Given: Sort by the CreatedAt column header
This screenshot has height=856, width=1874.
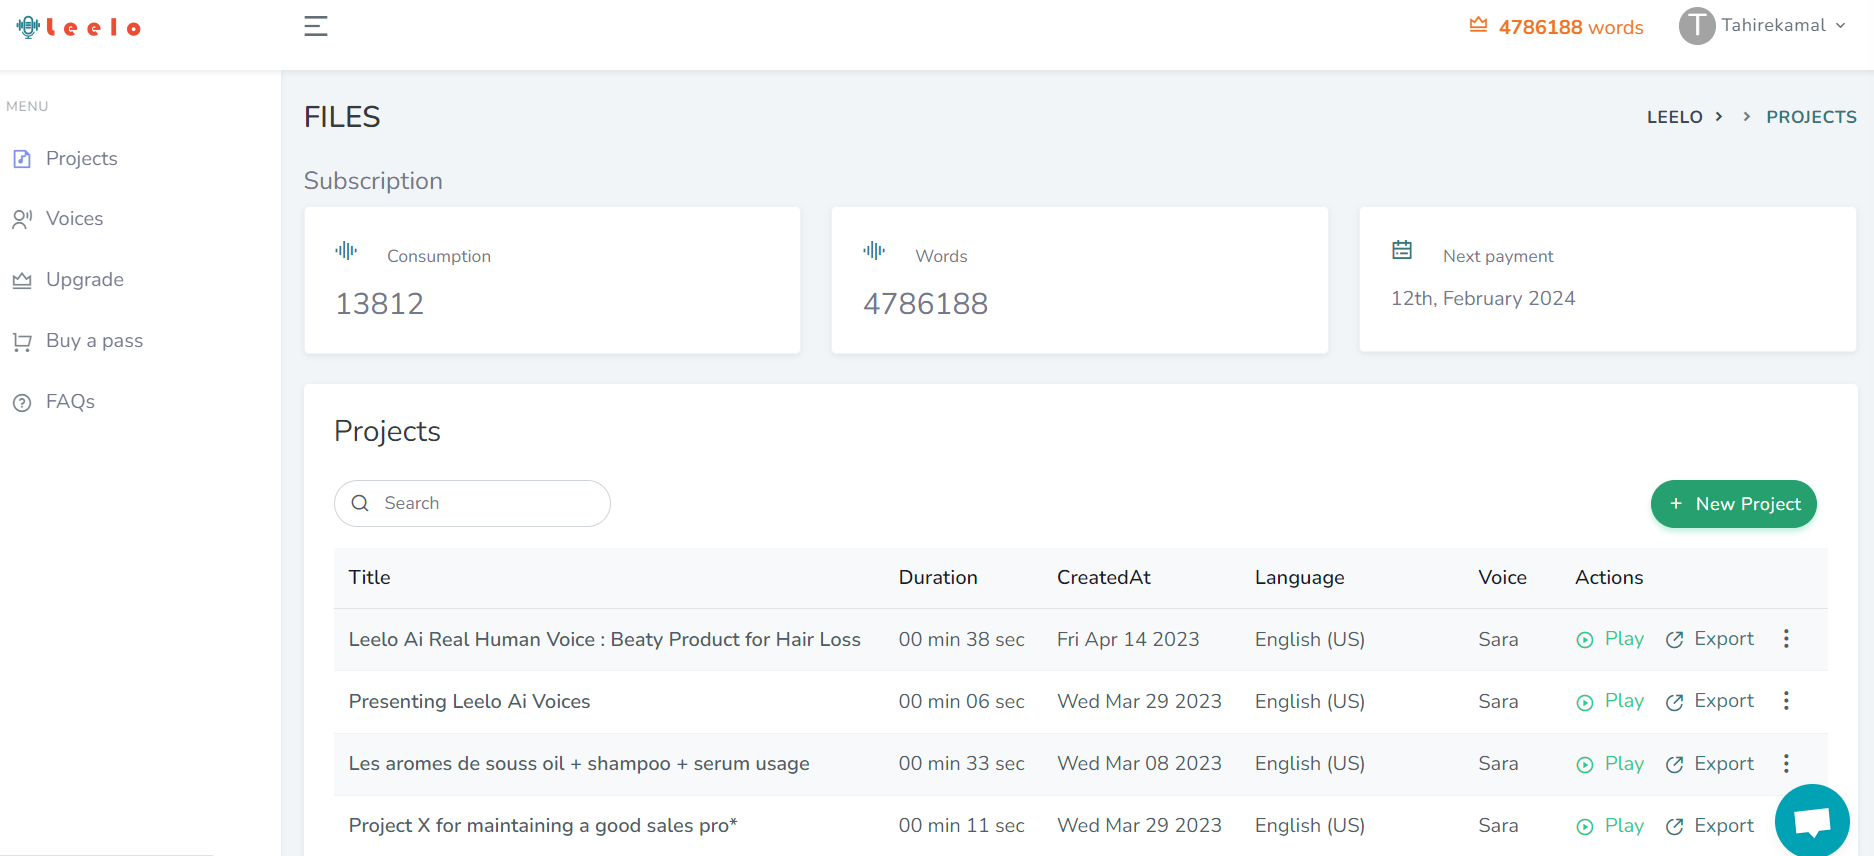Looking at the screenshot, I should [1104, 577].
